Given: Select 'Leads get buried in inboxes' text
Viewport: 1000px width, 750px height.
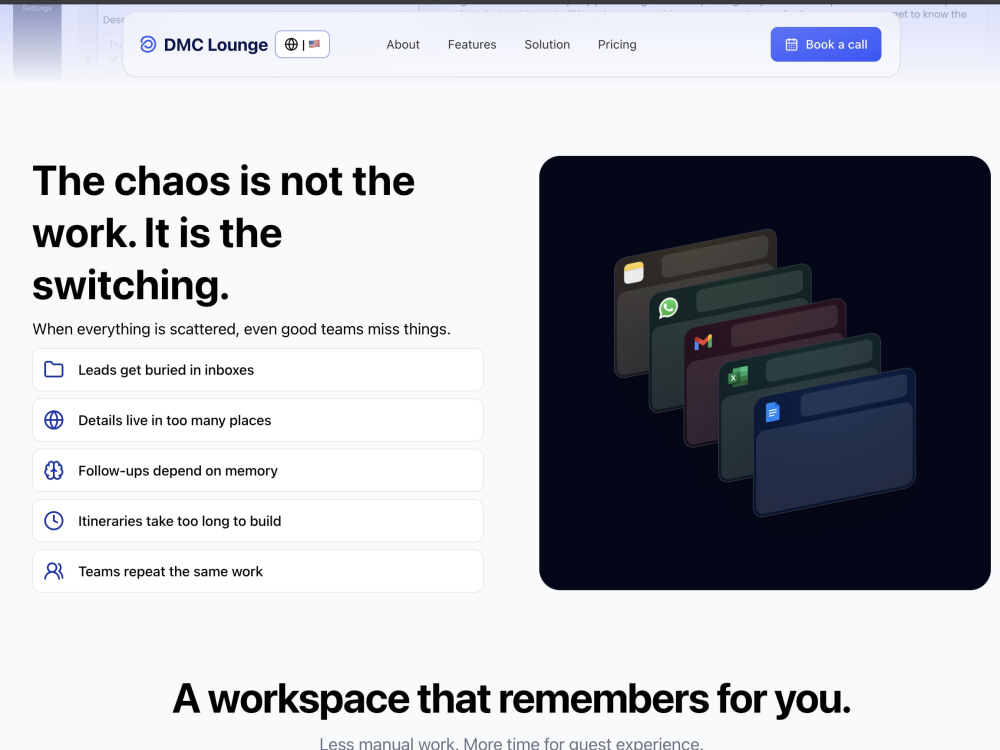Looking at the screenshot, I should click(166, 370).
